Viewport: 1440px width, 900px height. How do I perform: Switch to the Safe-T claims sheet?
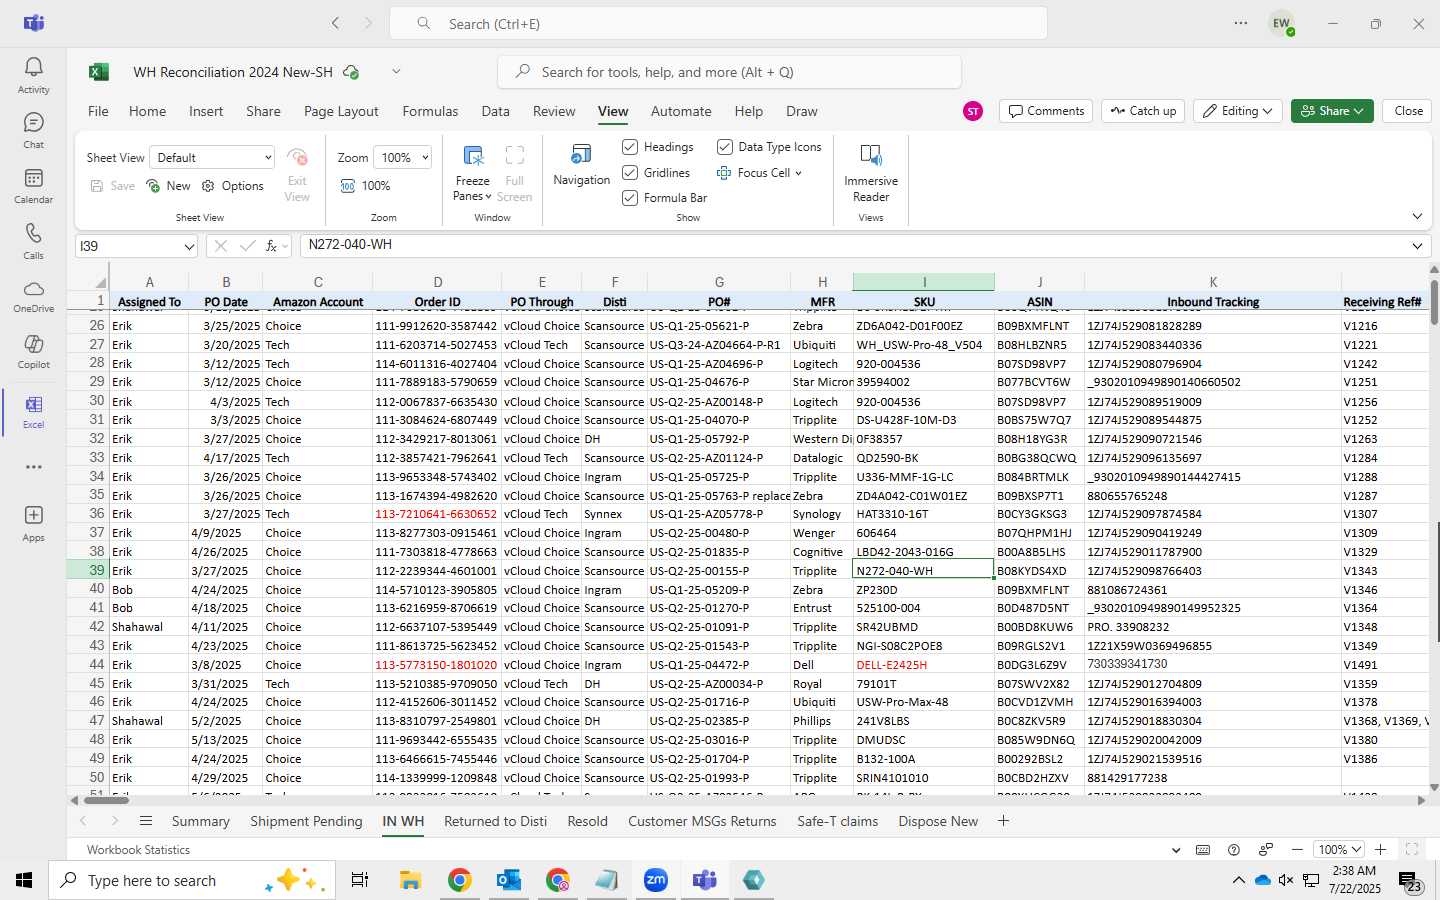point(837,821)
